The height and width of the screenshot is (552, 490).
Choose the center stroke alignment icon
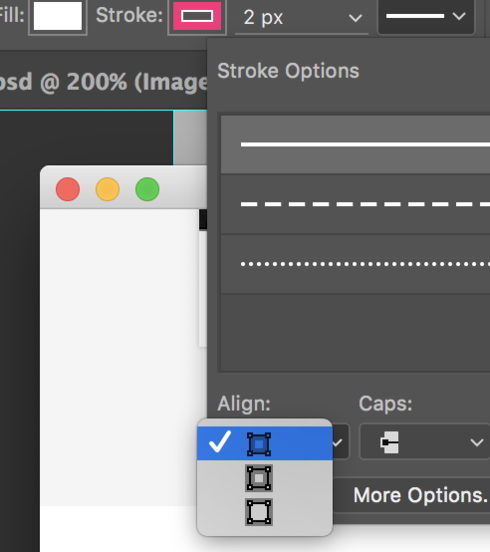click(x=259, y=478)
